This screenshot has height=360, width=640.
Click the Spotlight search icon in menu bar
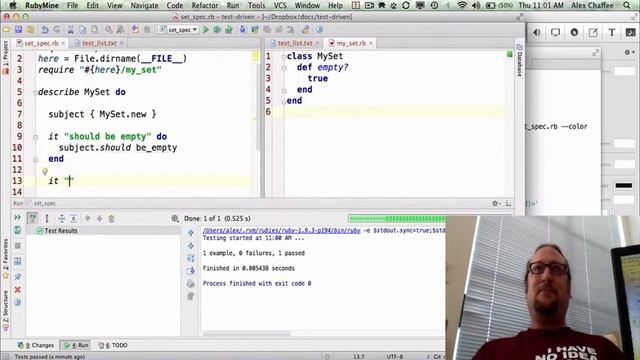(x=627, y=5)
